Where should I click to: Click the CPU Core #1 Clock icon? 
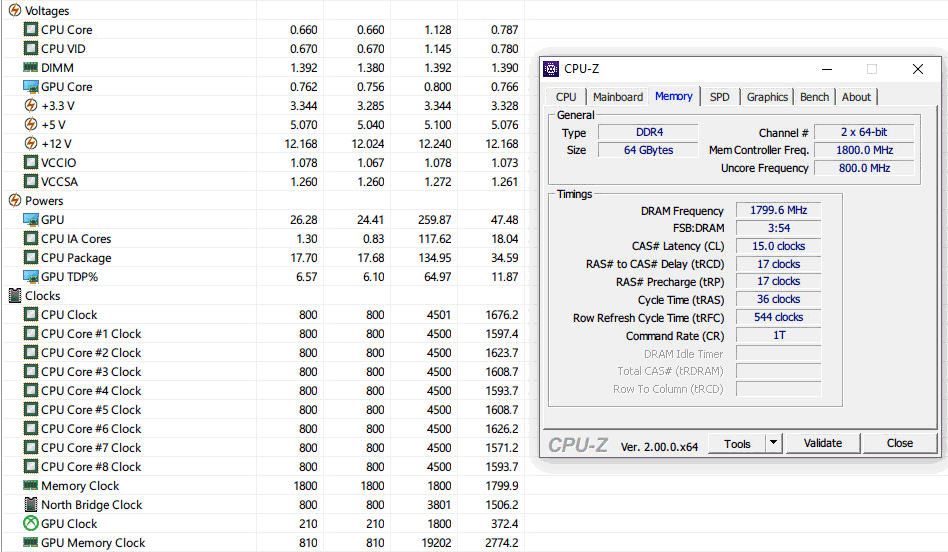point(30,333)
